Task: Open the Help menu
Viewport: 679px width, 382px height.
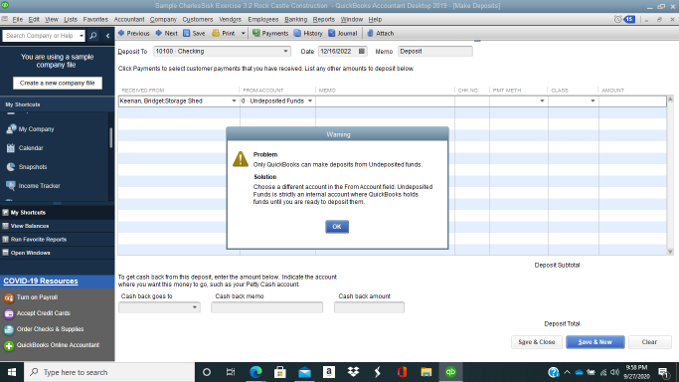Action: (x=375, y=19)
